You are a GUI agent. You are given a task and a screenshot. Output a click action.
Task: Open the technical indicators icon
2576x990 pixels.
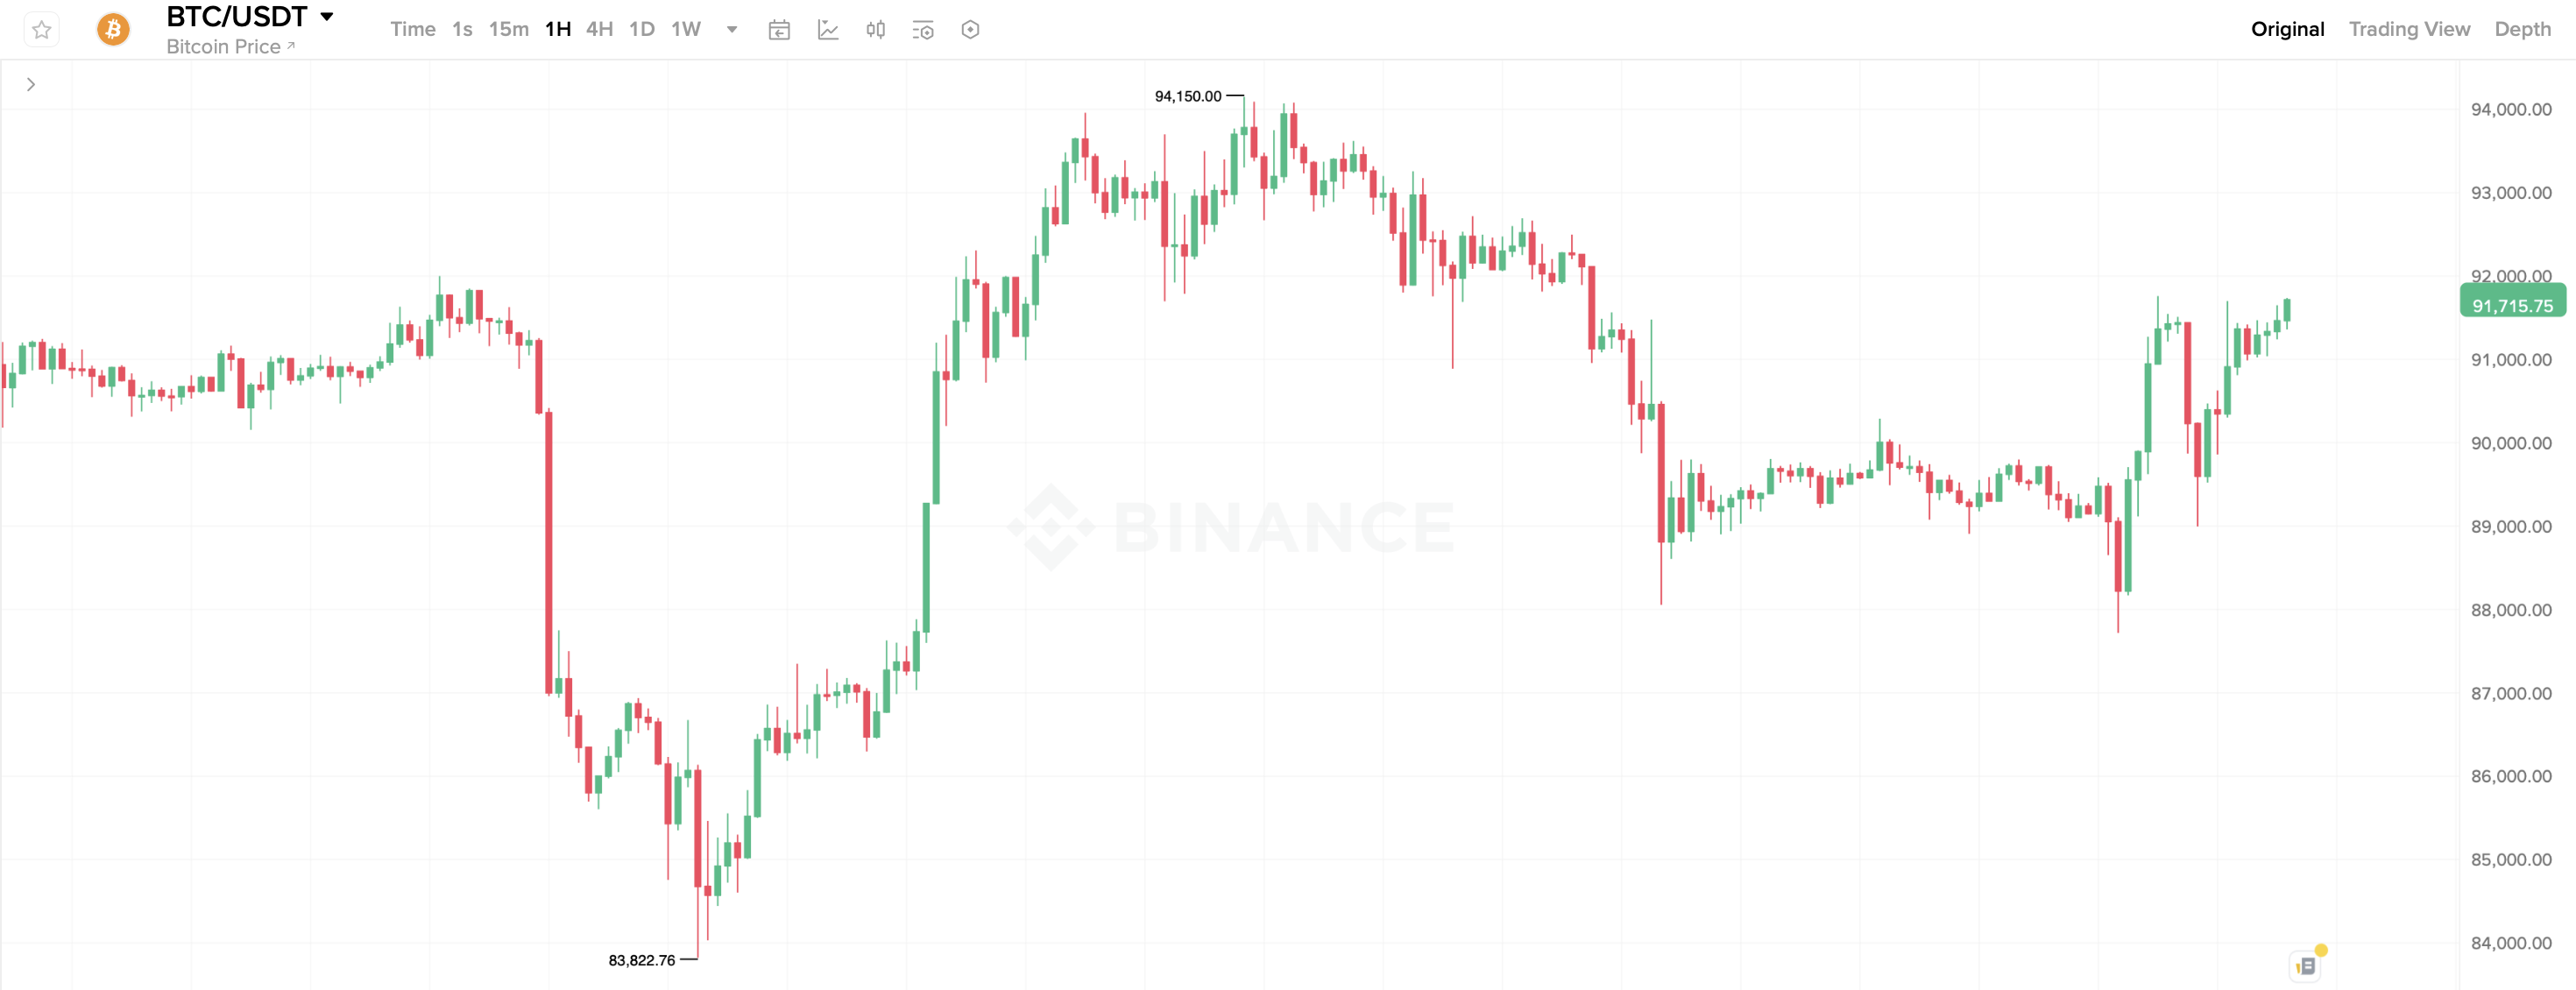(x=828, y=30)
